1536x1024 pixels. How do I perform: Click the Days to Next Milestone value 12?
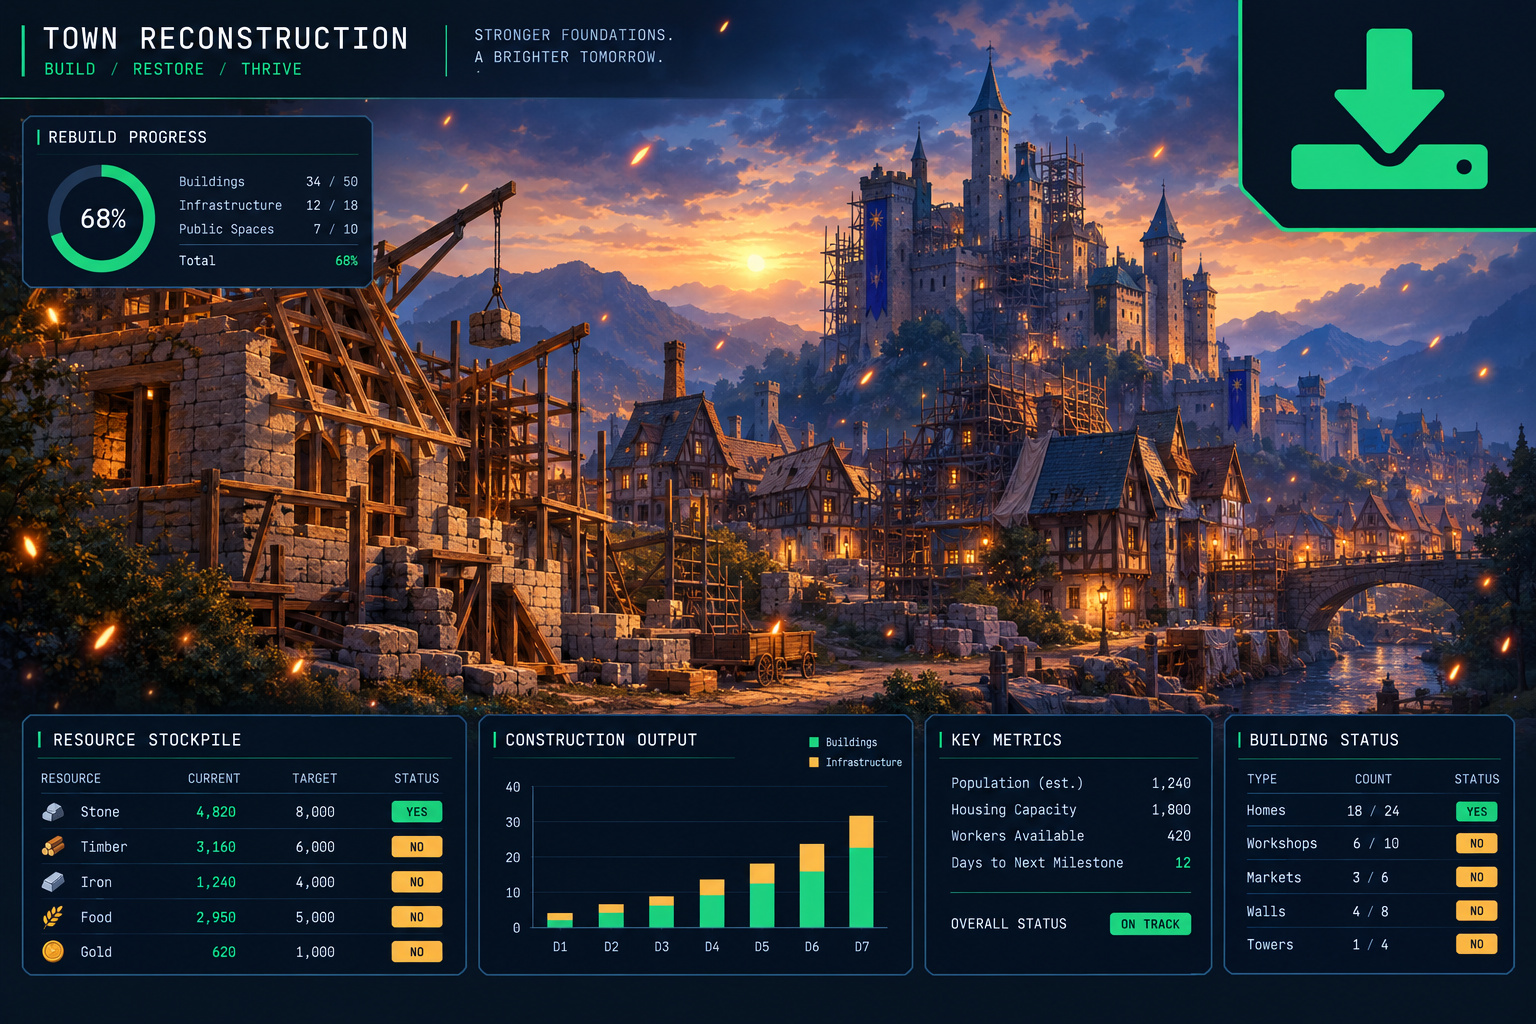pos(1183,863)
